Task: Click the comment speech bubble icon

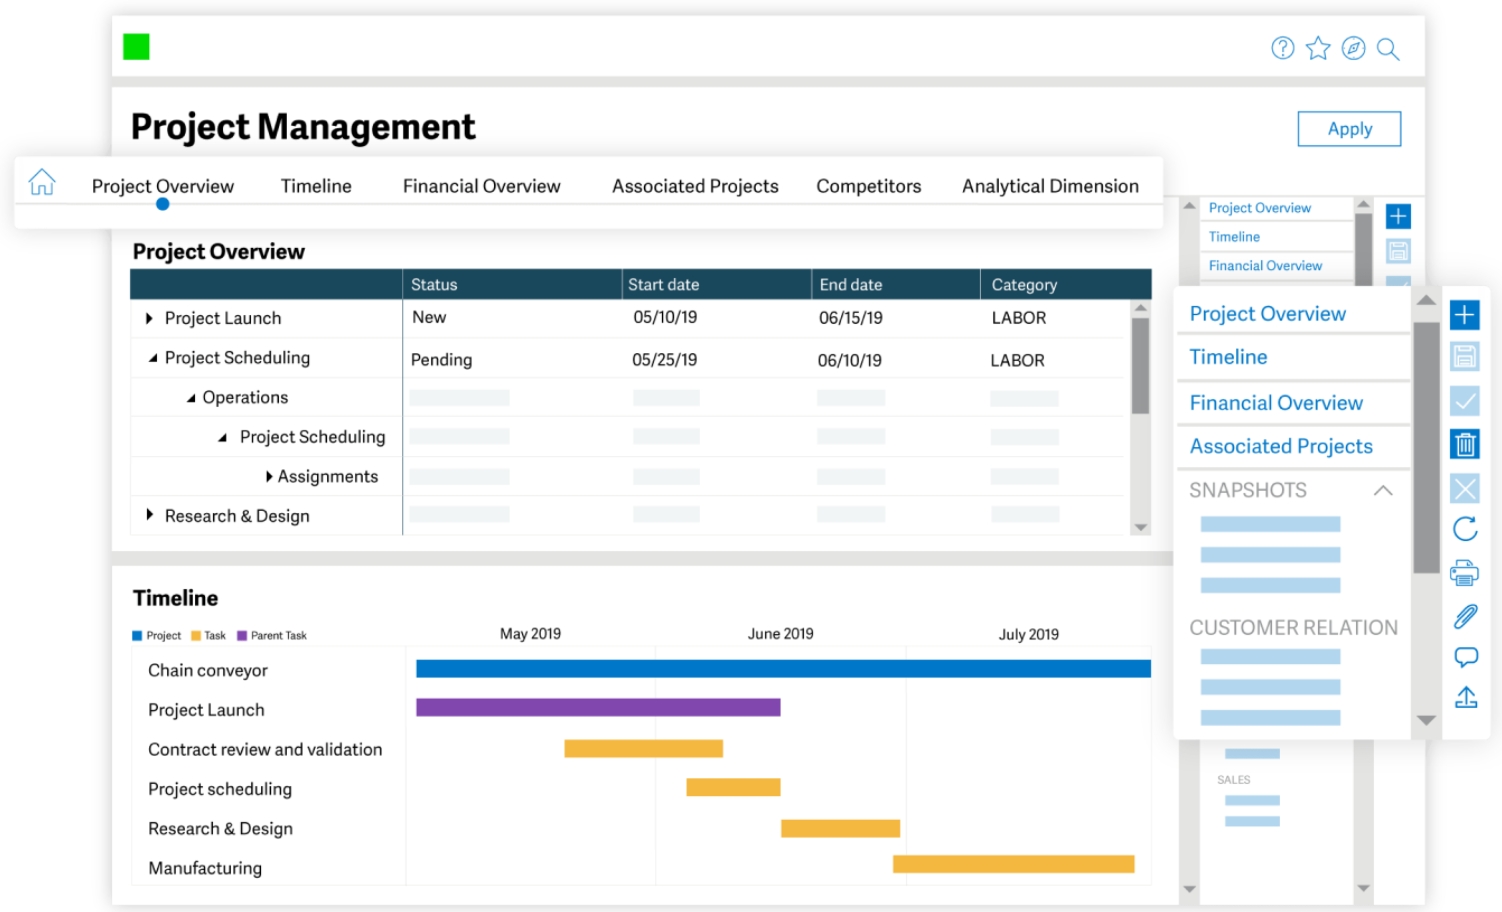Action: [1465, 657]
